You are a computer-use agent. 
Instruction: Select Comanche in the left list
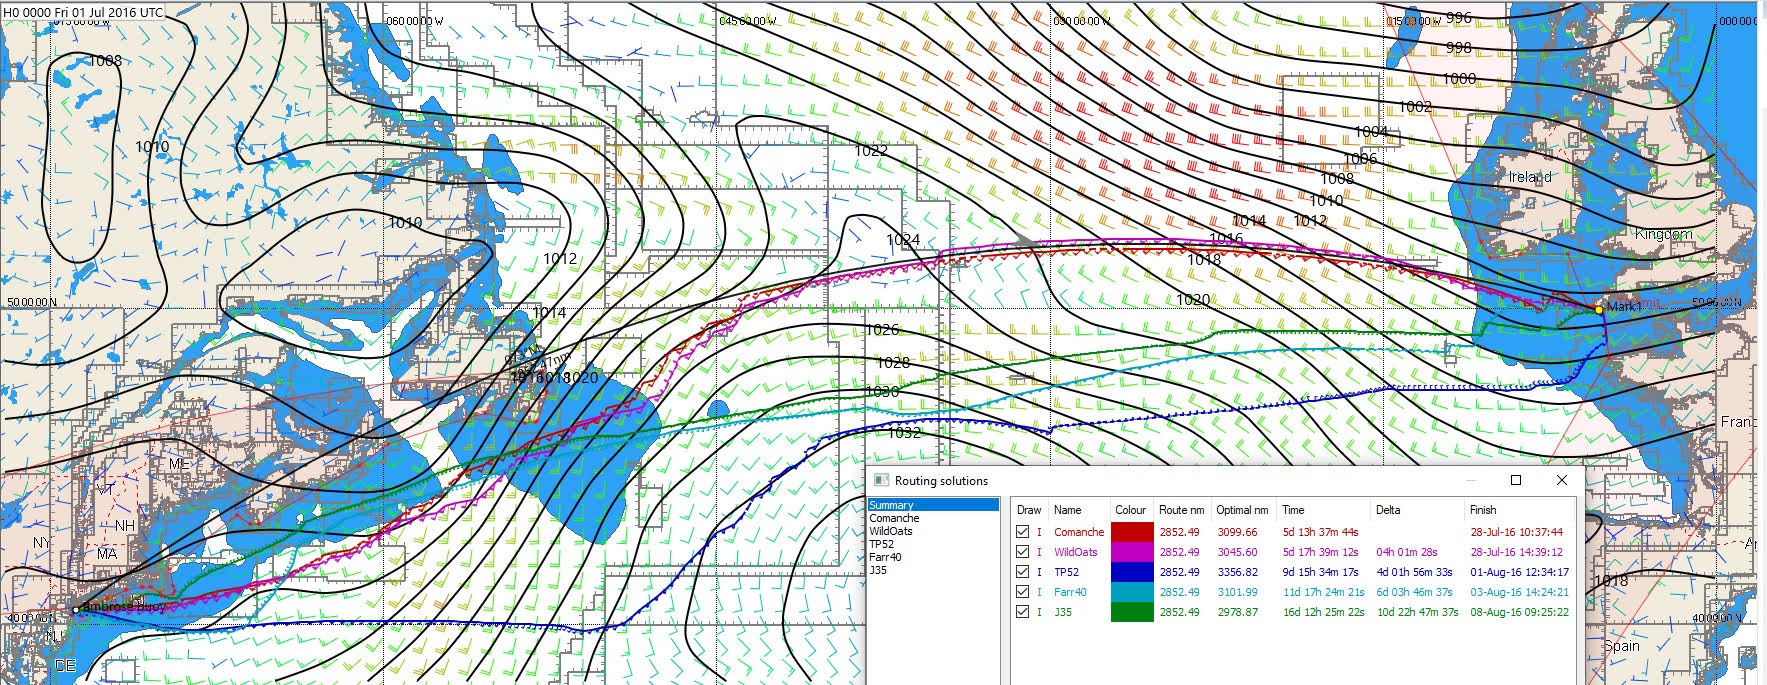[894, 518]
